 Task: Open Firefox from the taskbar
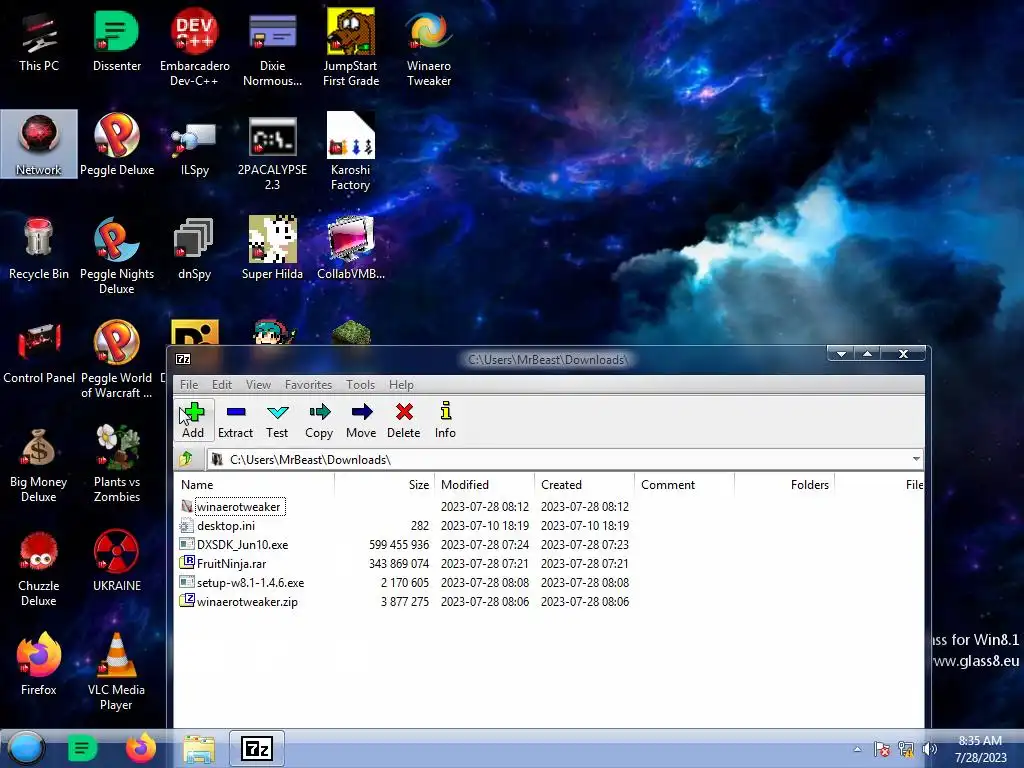[x=141, y=748]
